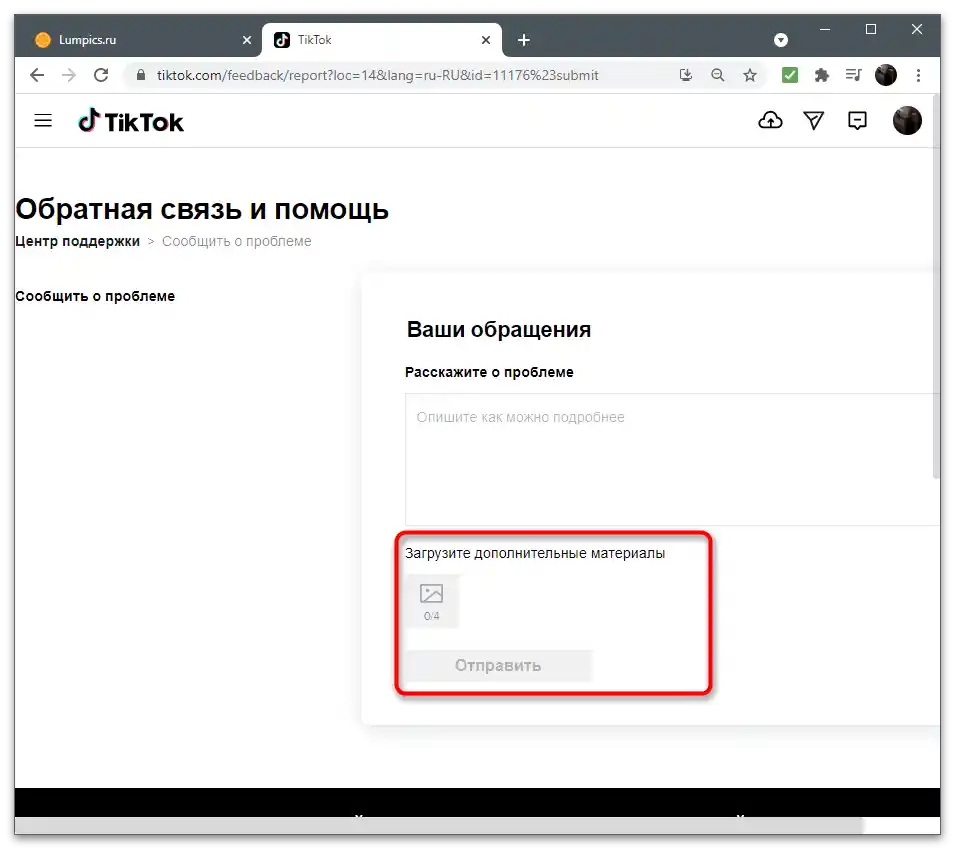Install app icon in address bar

(x=686, y=75)
